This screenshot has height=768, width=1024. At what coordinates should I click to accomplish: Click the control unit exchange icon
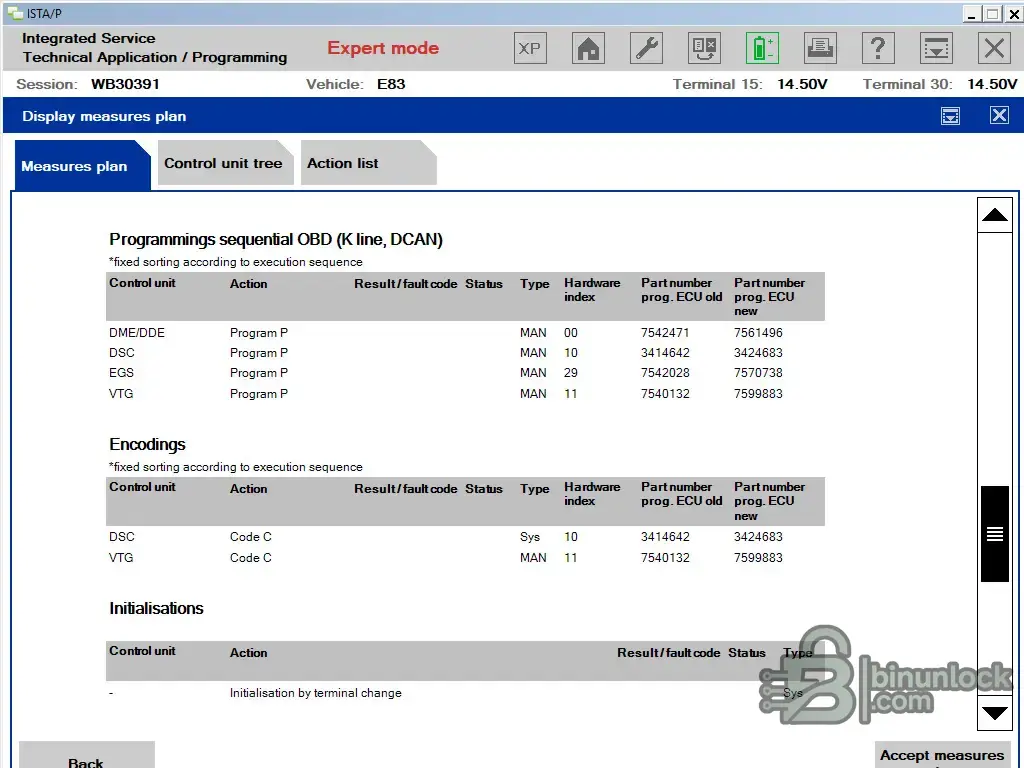(704, 48)
